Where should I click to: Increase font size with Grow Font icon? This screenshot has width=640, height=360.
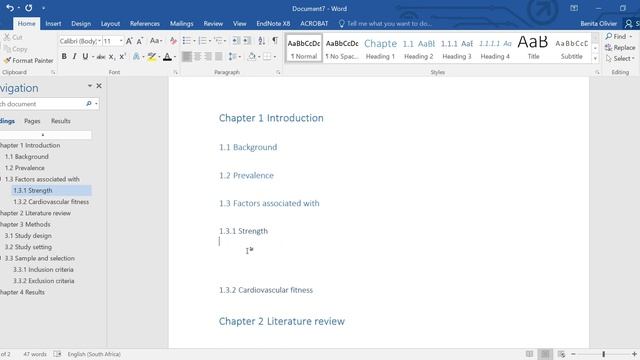pyautogui.click(x=129, y=41)
